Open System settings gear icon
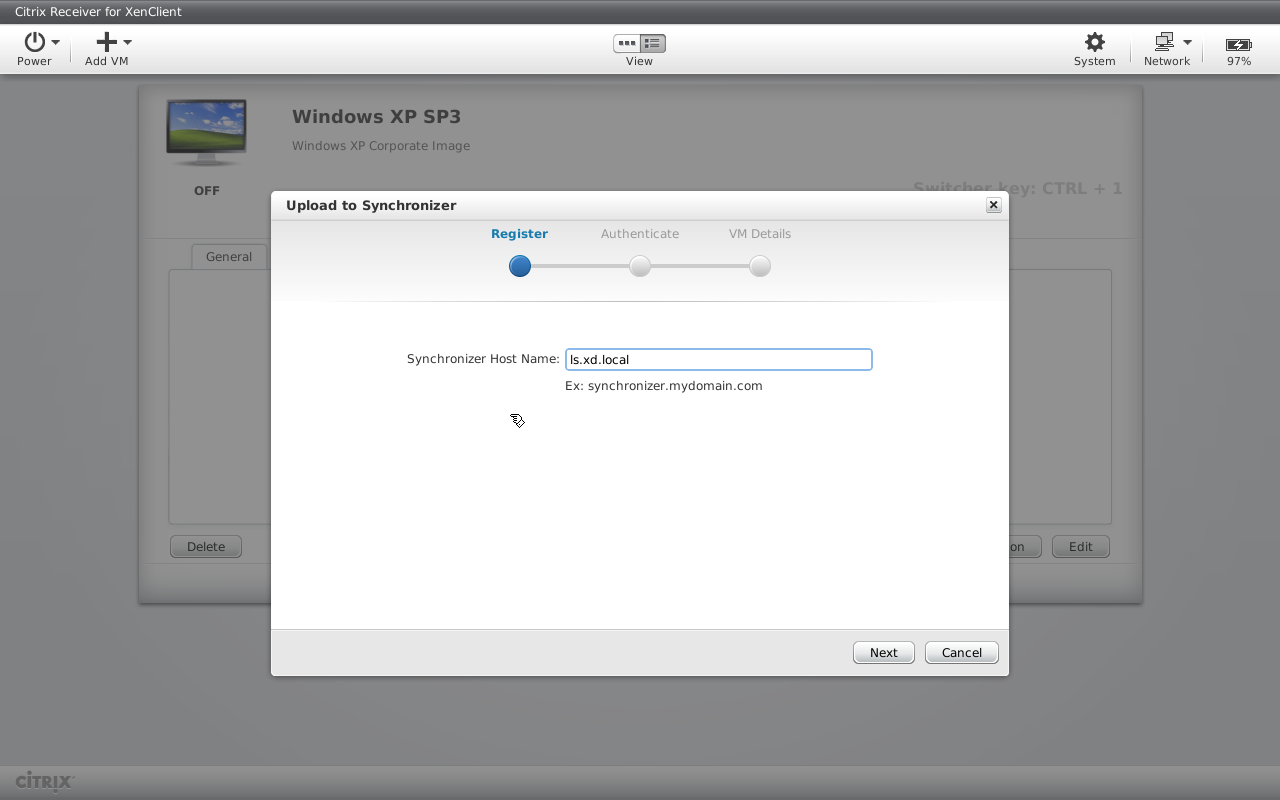The width and height of the screenshot is (1280, 800). coord(1095,42)
